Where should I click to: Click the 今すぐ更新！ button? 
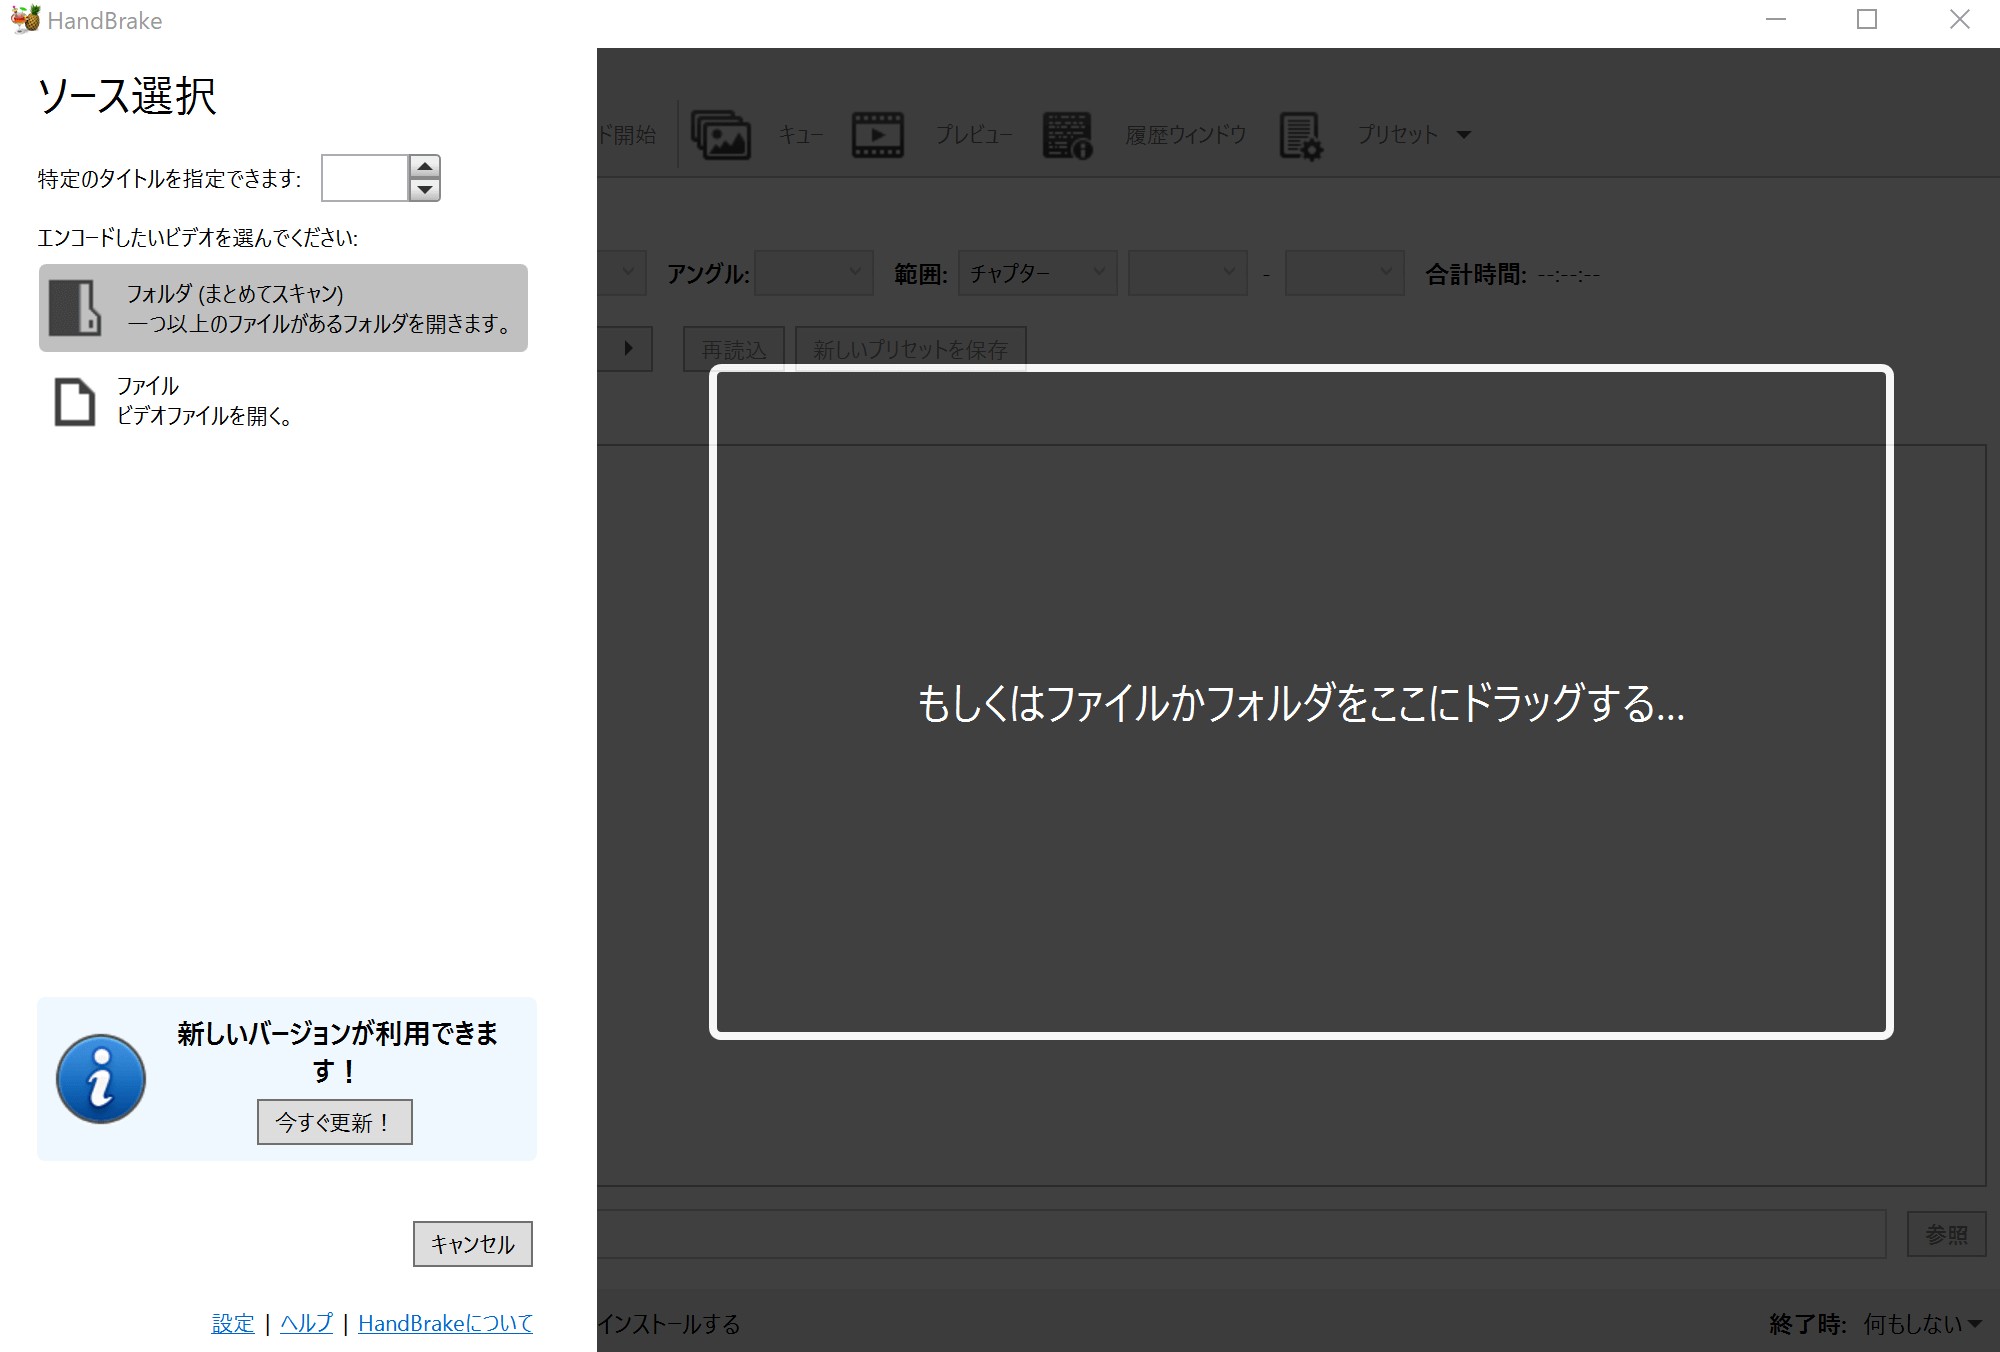point(335,1122)
